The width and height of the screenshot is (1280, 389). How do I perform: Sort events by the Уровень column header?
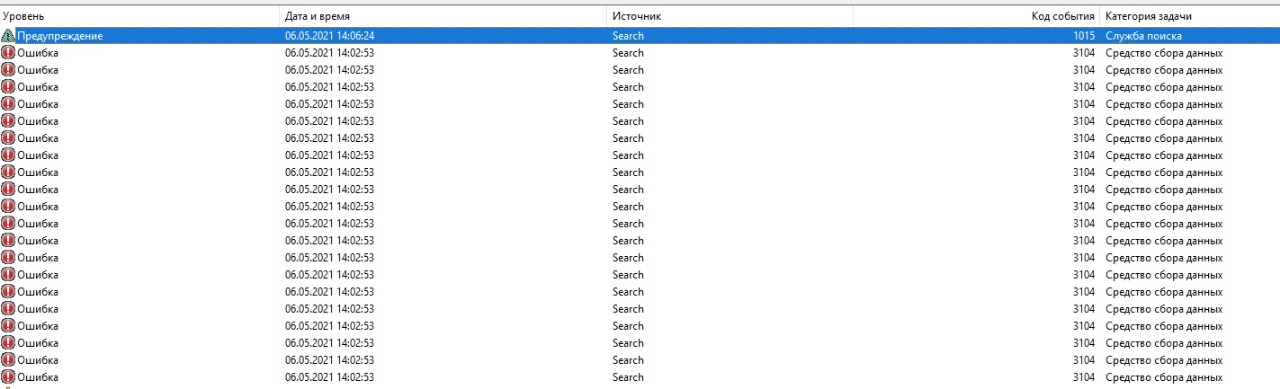pyautogui.click(x=139, y=16)
